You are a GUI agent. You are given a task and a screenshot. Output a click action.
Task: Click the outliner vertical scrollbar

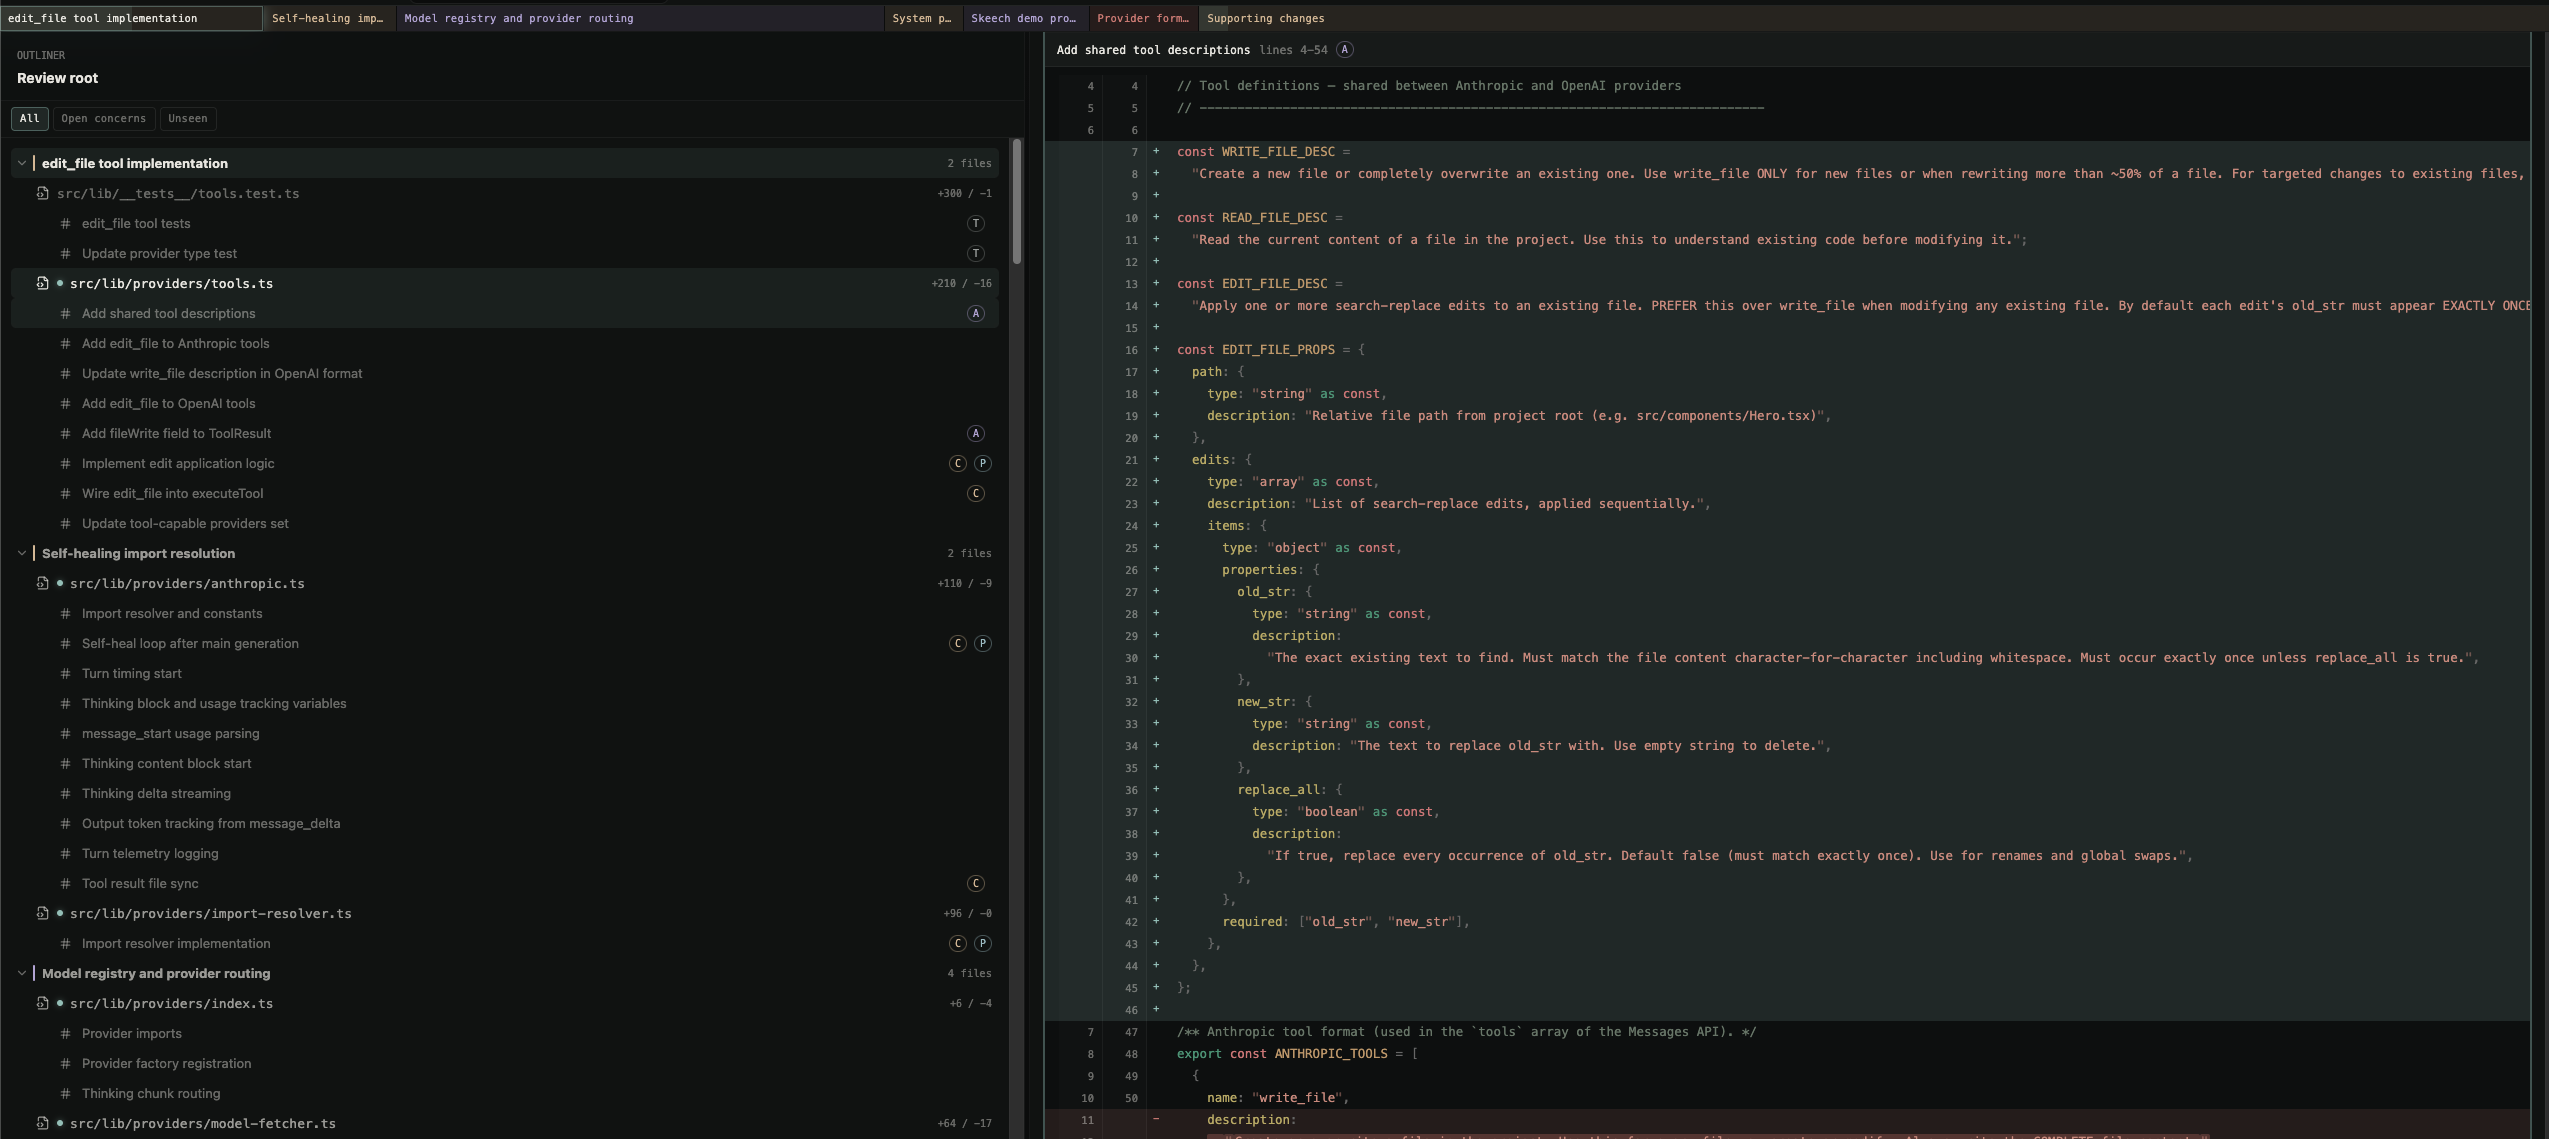[1017, 200]
